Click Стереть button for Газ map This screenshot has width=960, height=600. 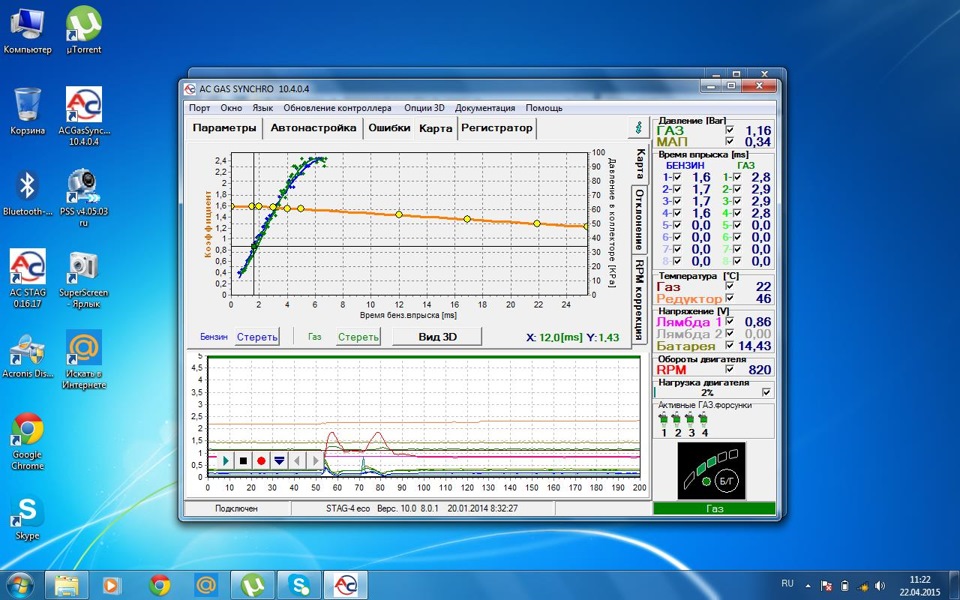(358, 337)
